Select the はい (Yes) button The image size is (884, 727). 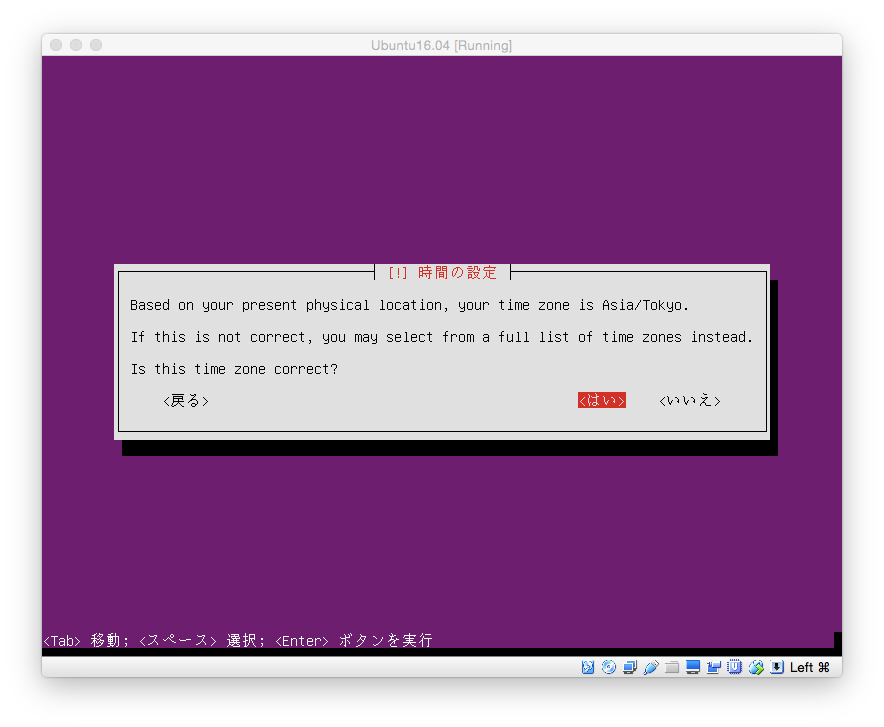602,400
